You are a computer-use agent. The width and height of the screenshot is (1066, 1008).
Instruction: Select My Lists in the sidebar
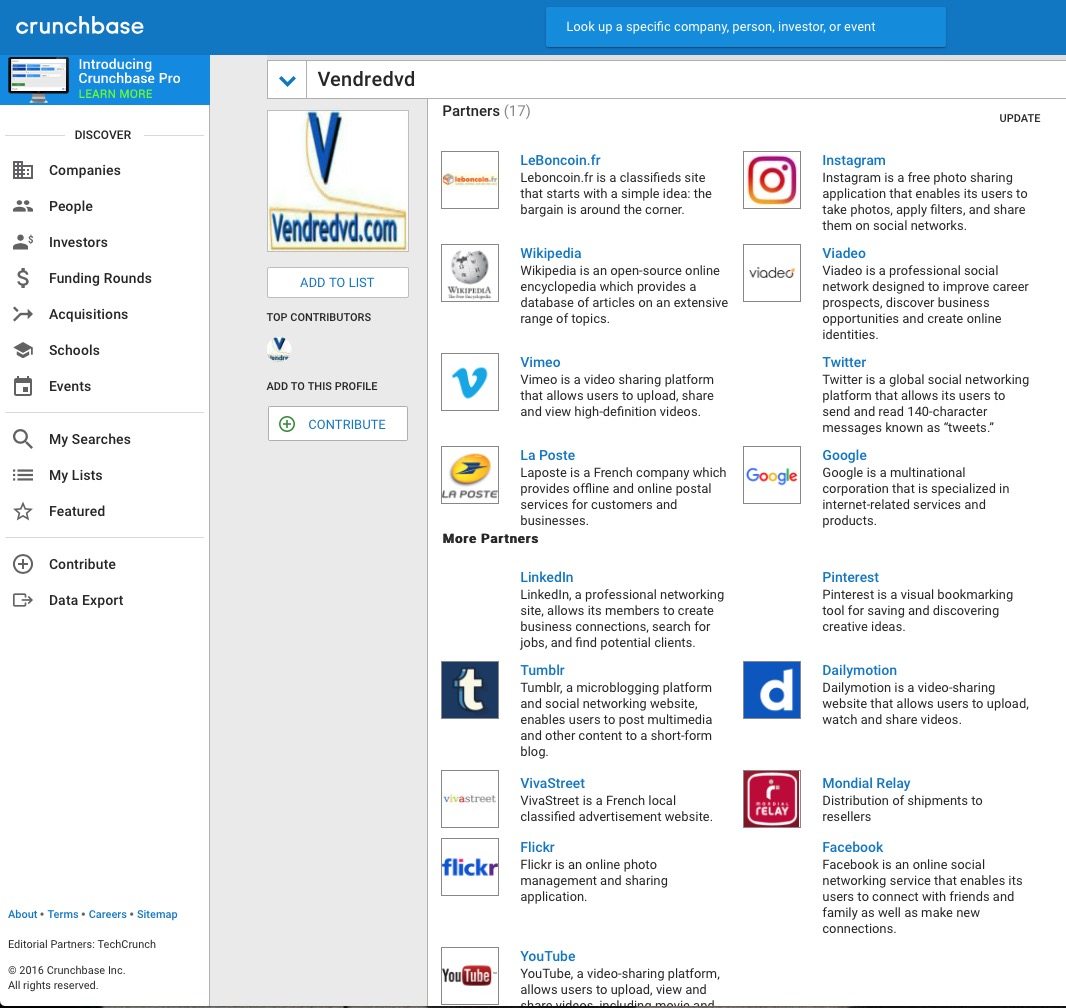pyautogui.click(x=75, y=475)
